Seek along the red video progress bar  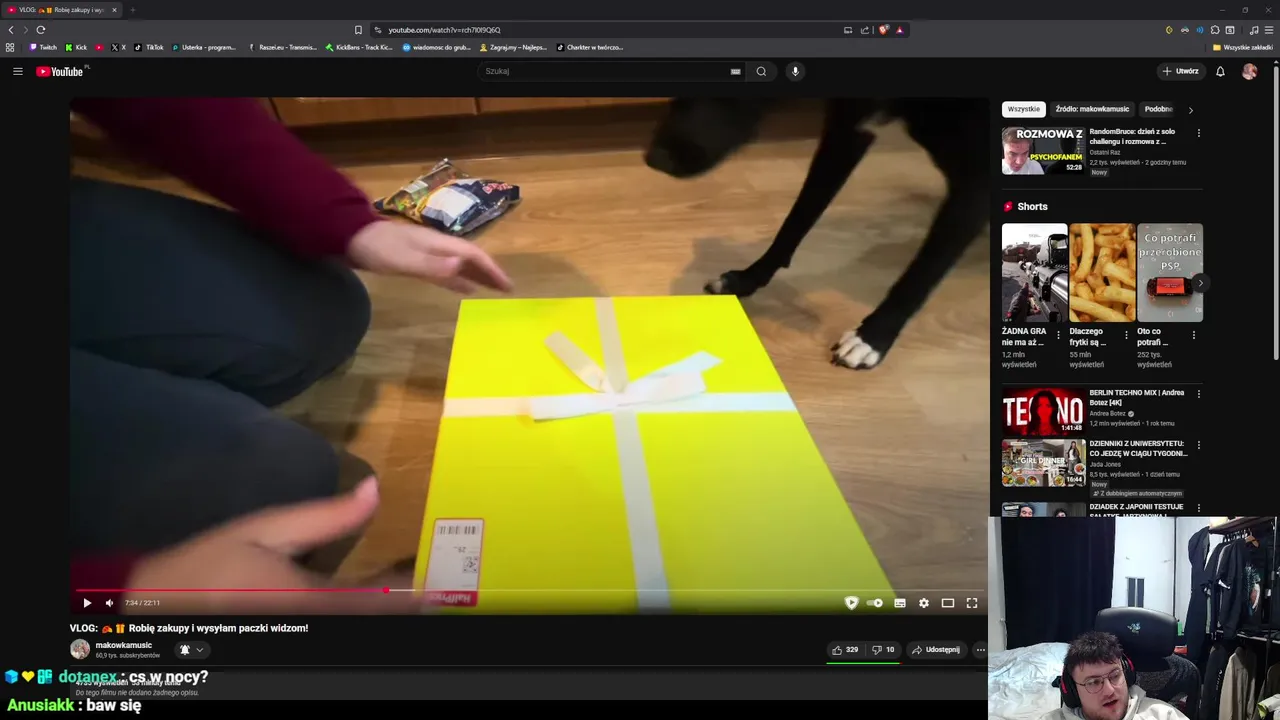coord(528,590)
